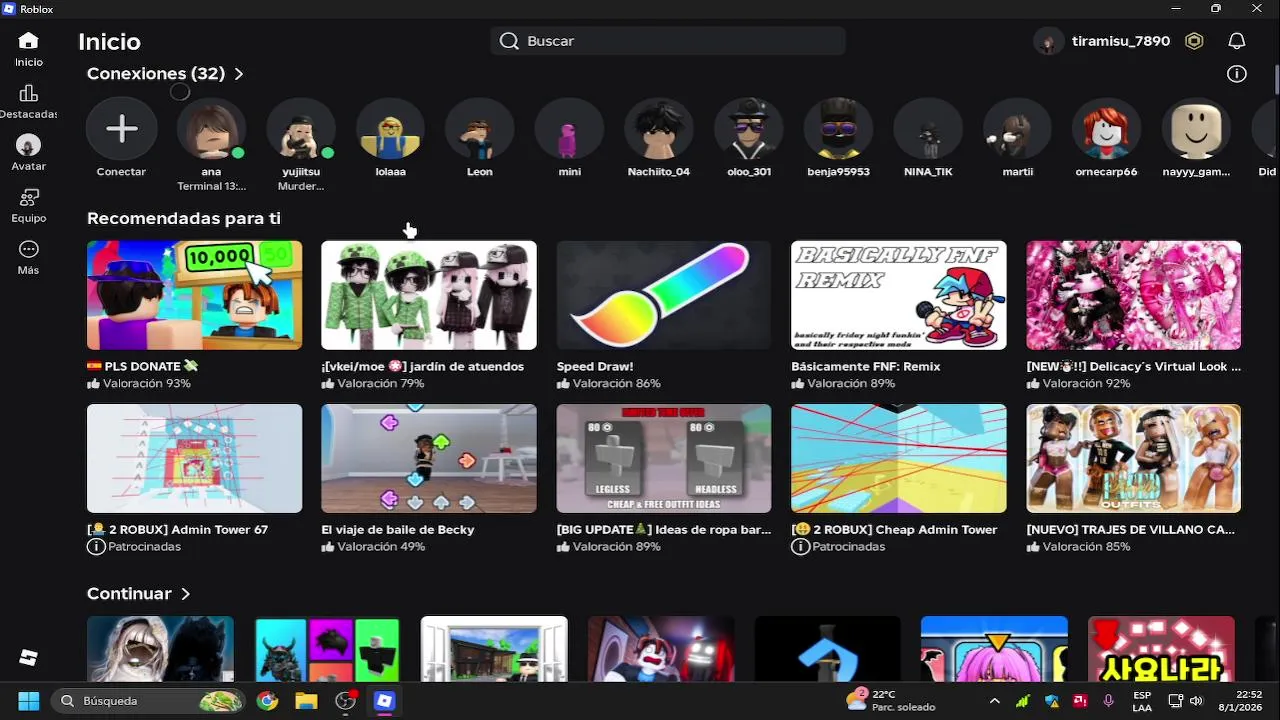This screenshot has width=1280, height=720.
Task: Open Continuar game with blue arrow logo
Action: (827, 649)
